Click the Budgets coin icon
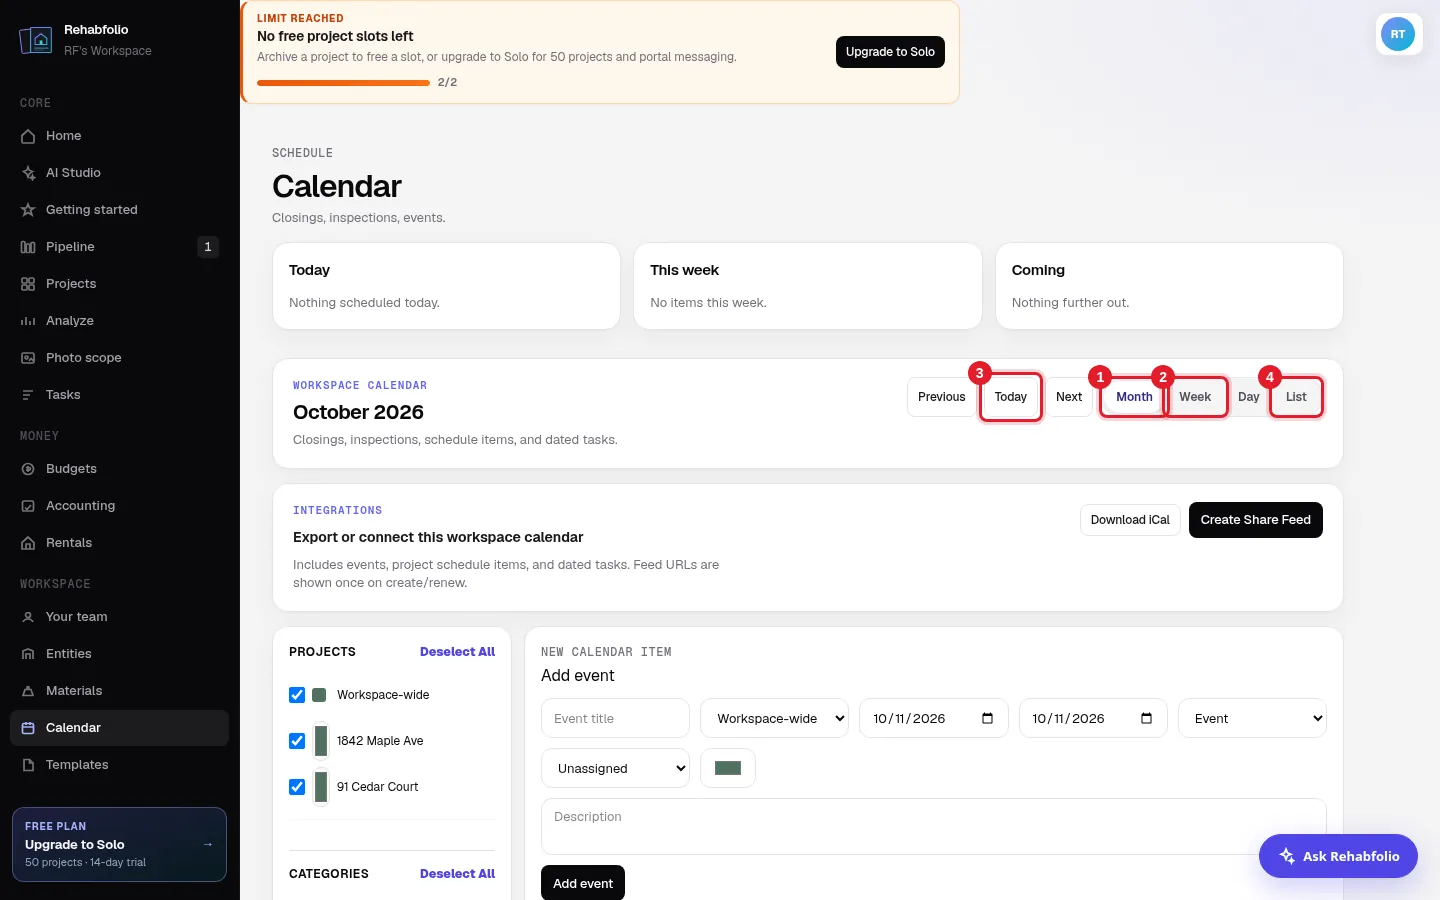Screen dimensions: 1440x900 pyautogui.click(x=28, y=469)
